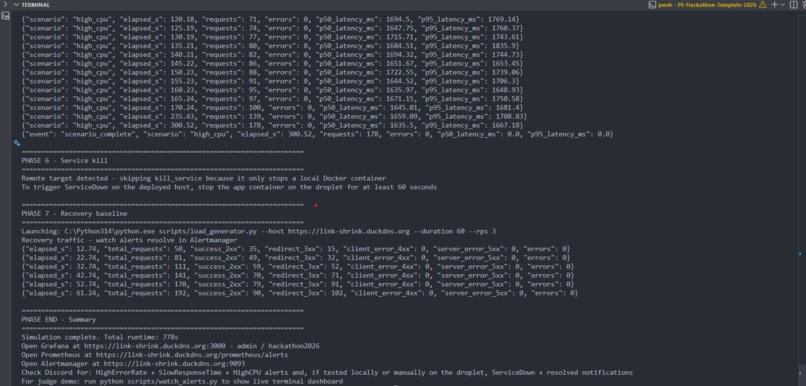The height and width of the screenshot is (386, 806).
Task: Click the yellow warning triangle icon
Action: [x=762, y=5]
